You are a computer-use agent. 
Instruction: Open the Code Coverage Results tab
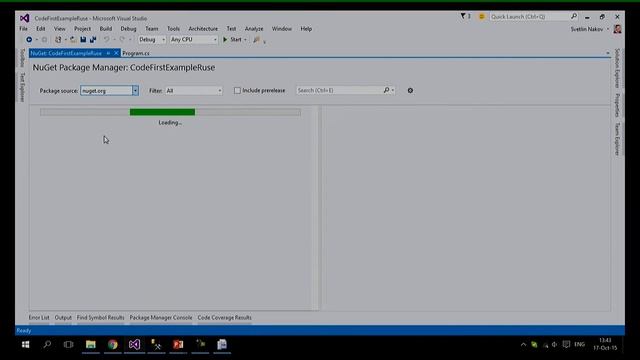tap(224, 317)
